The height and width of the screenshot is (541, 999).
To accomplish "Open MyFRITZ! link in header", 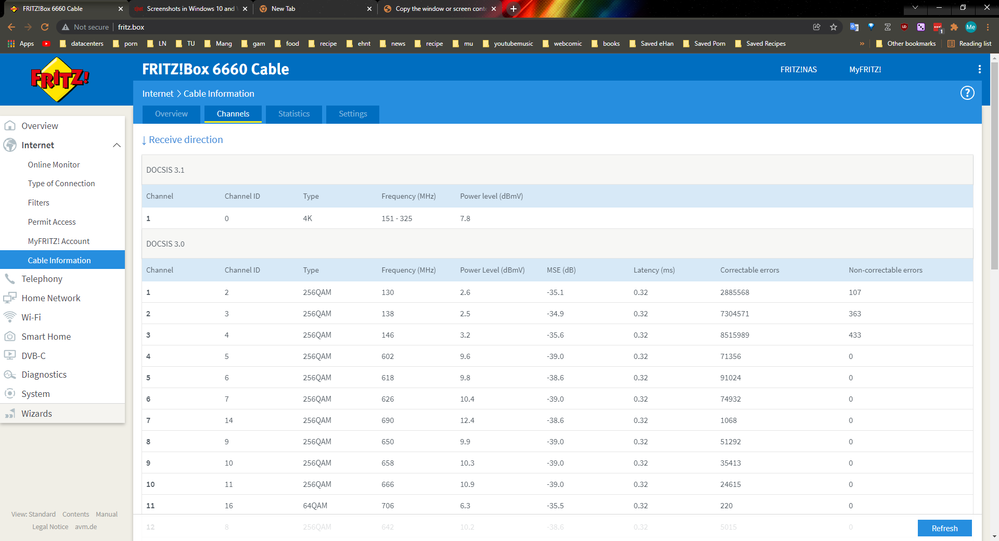I will 865,69.
